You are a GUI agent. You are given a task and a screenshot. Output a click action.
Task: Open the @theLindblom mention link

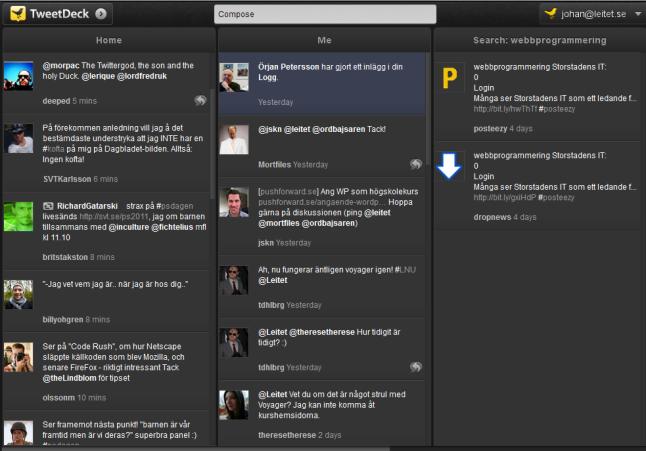(x=69, y=378)
